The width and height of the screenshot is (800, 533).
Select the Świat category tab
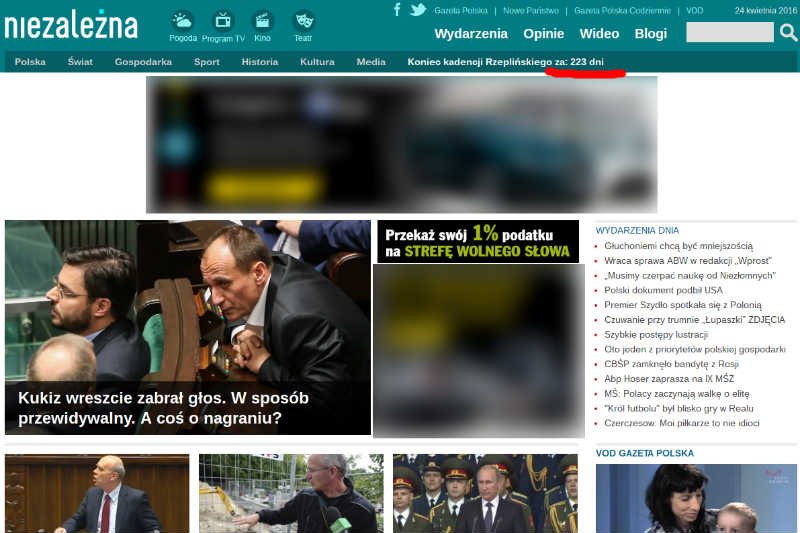(80, 62)
